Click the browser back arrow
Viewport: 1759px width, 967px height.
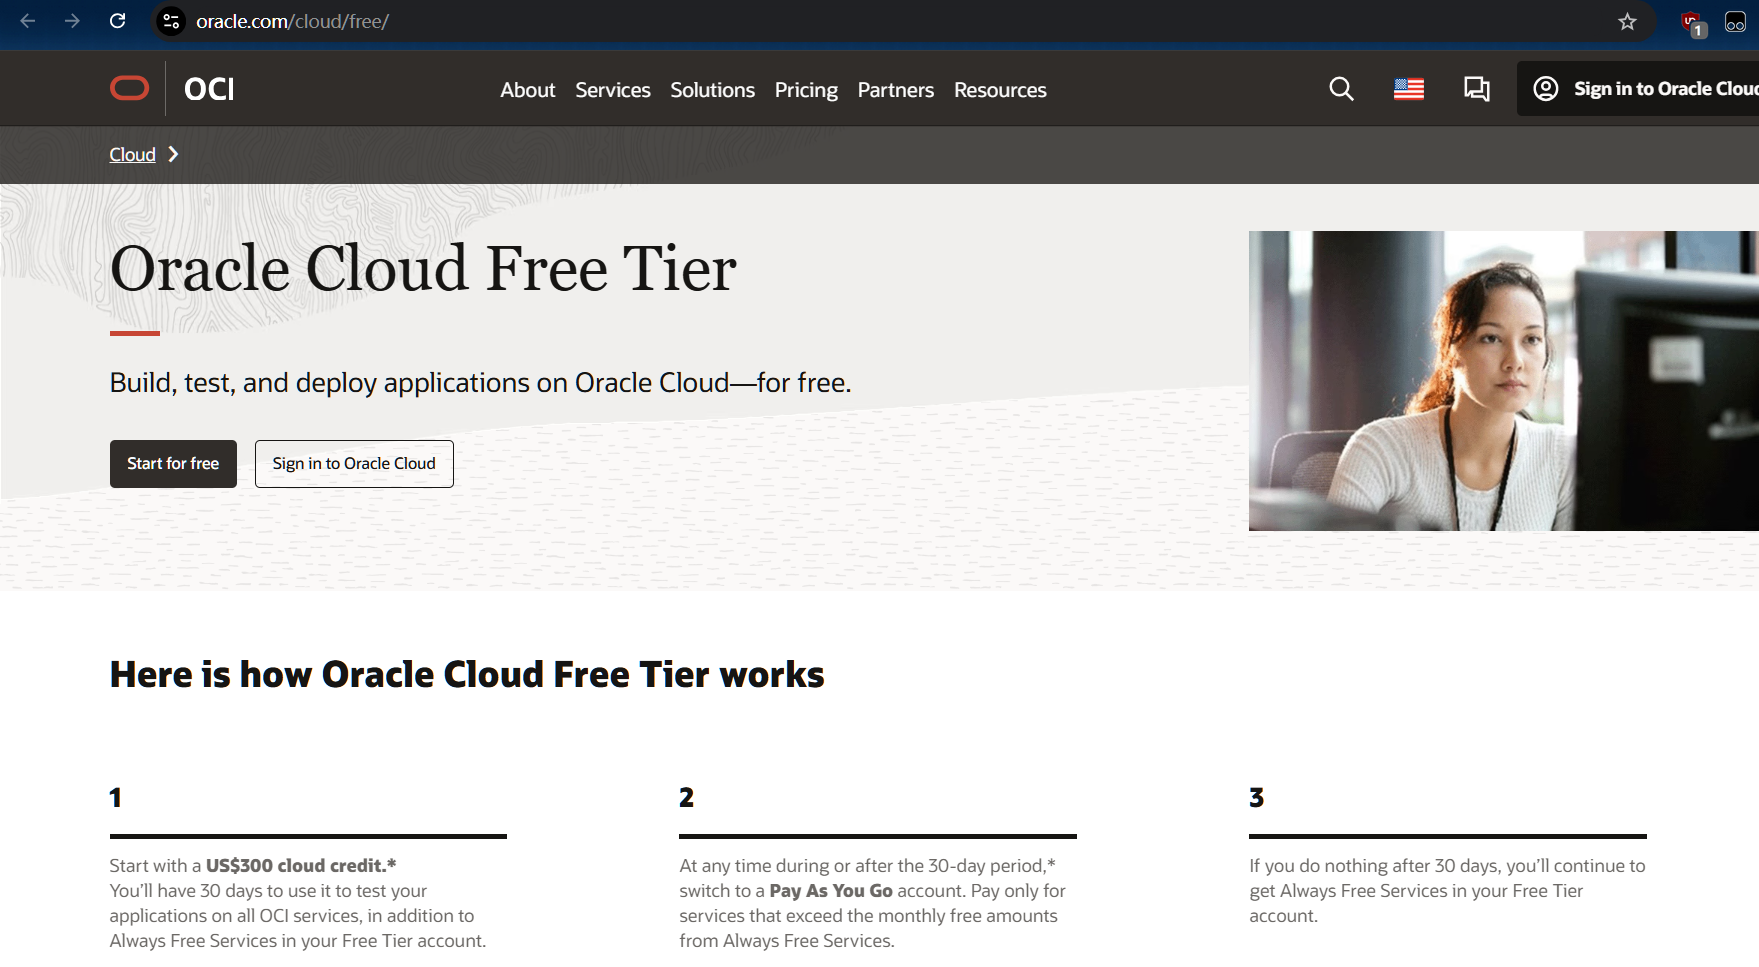(28, 21)
